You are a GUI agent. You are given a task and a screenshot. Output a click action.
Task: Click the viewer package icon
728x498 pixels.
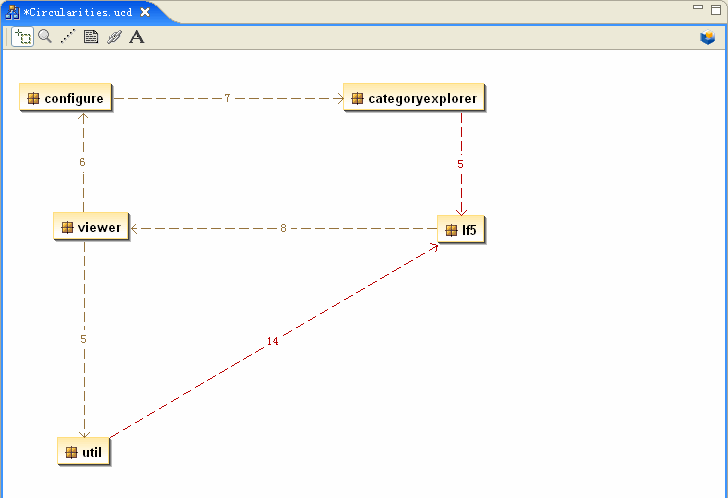(x=67, y=227)
